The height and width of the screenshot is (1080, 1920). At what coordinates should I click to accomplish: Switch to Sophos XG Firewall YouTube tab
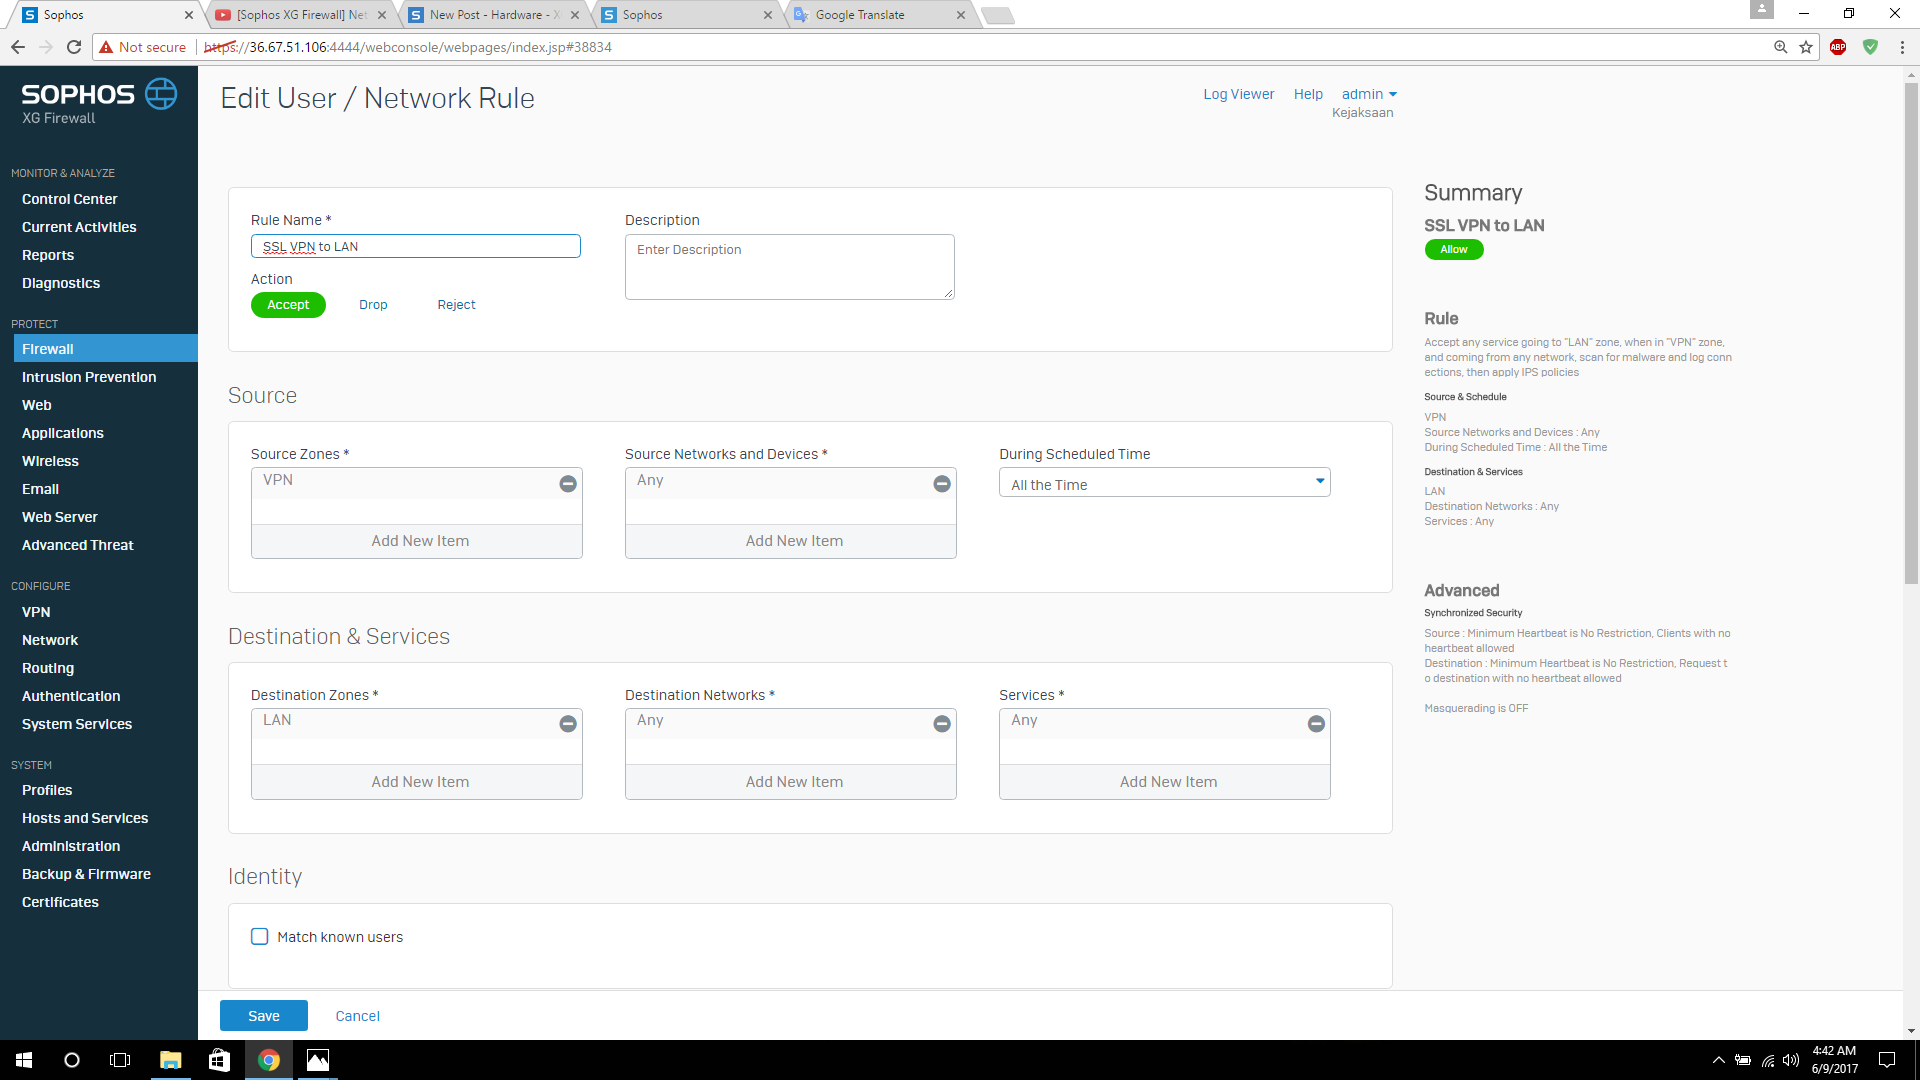pyautogui.click(x=300, y=15)
